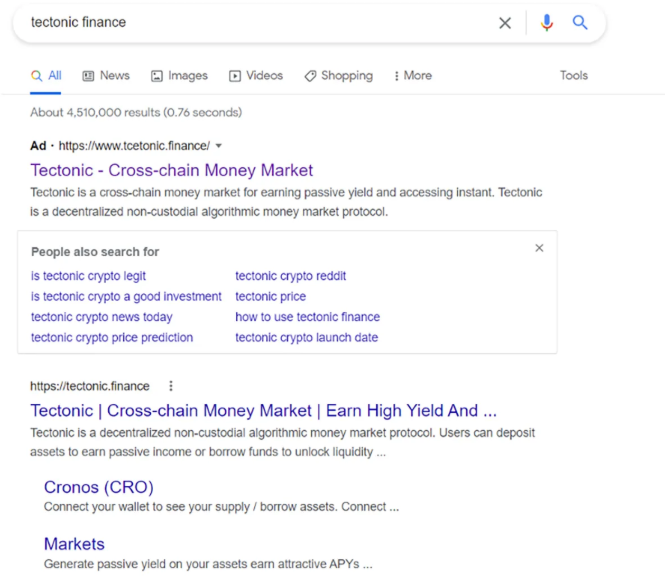Switch to the Shopping tab

click(338, 76)
